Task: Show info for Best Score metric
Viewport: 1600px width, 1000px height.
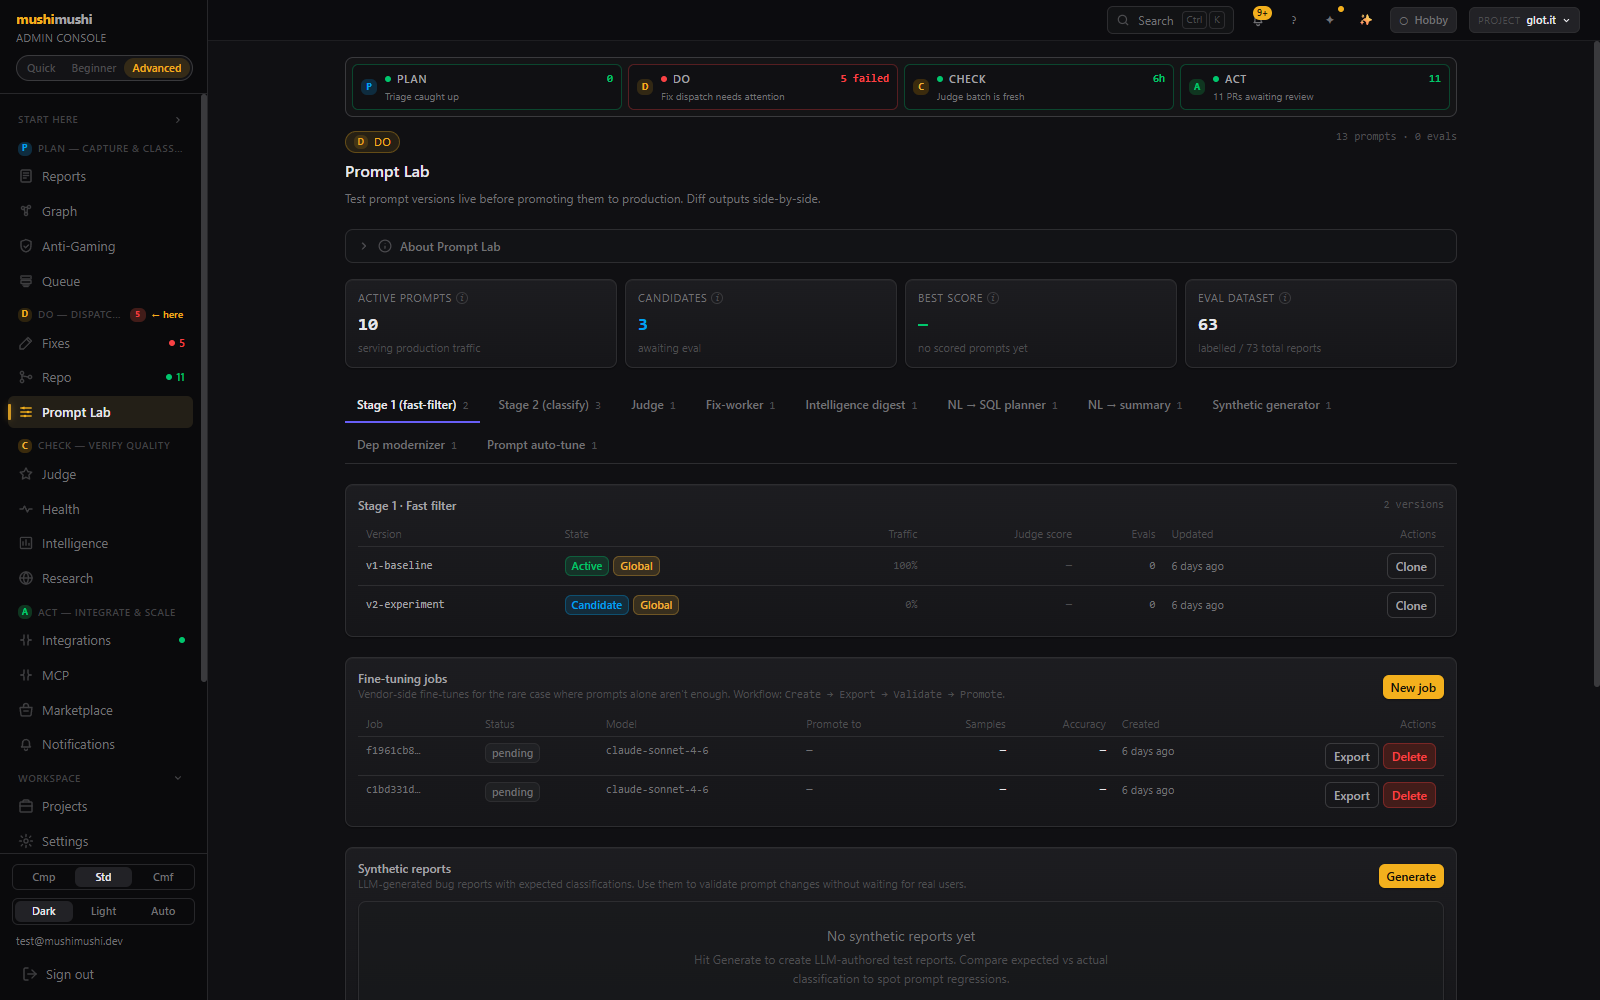Action: [993, 298]
